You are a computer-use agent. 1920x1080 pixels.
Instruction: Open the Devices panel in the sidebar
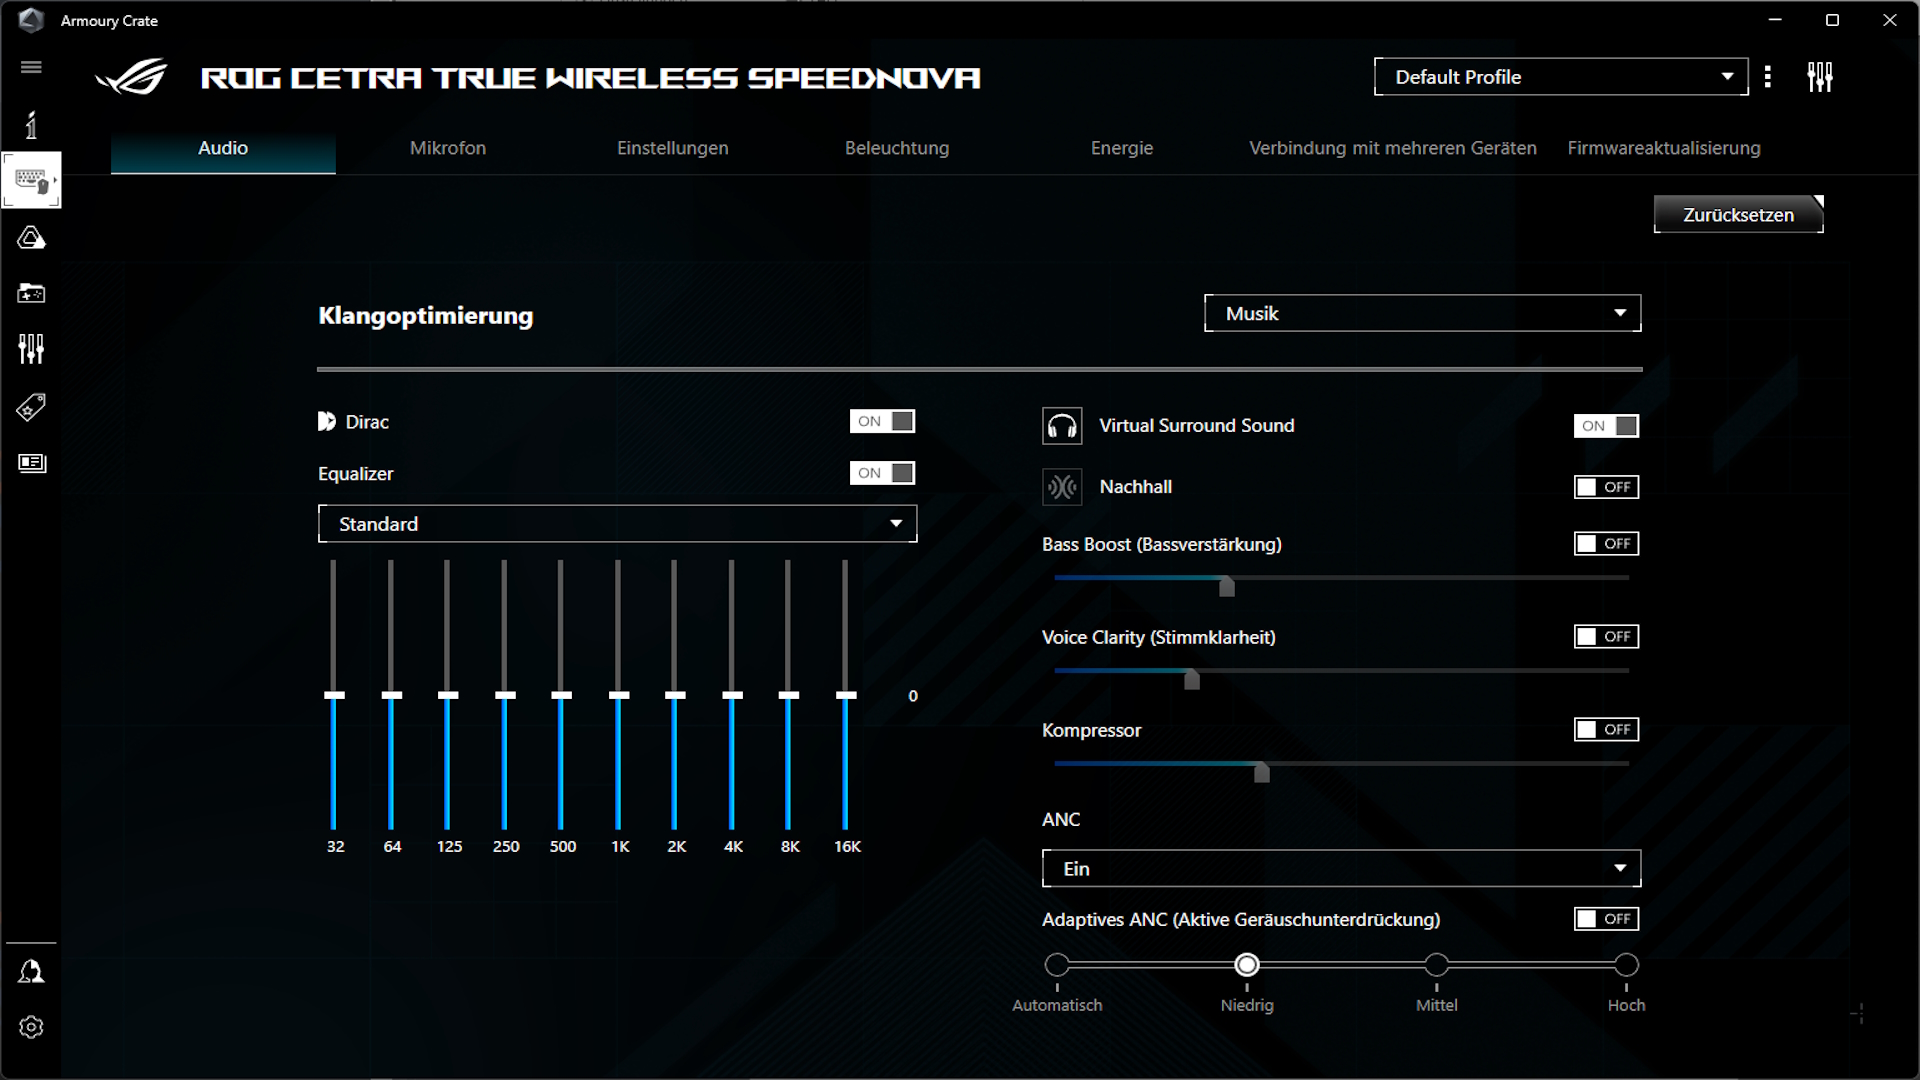click(x=31, y=180)
